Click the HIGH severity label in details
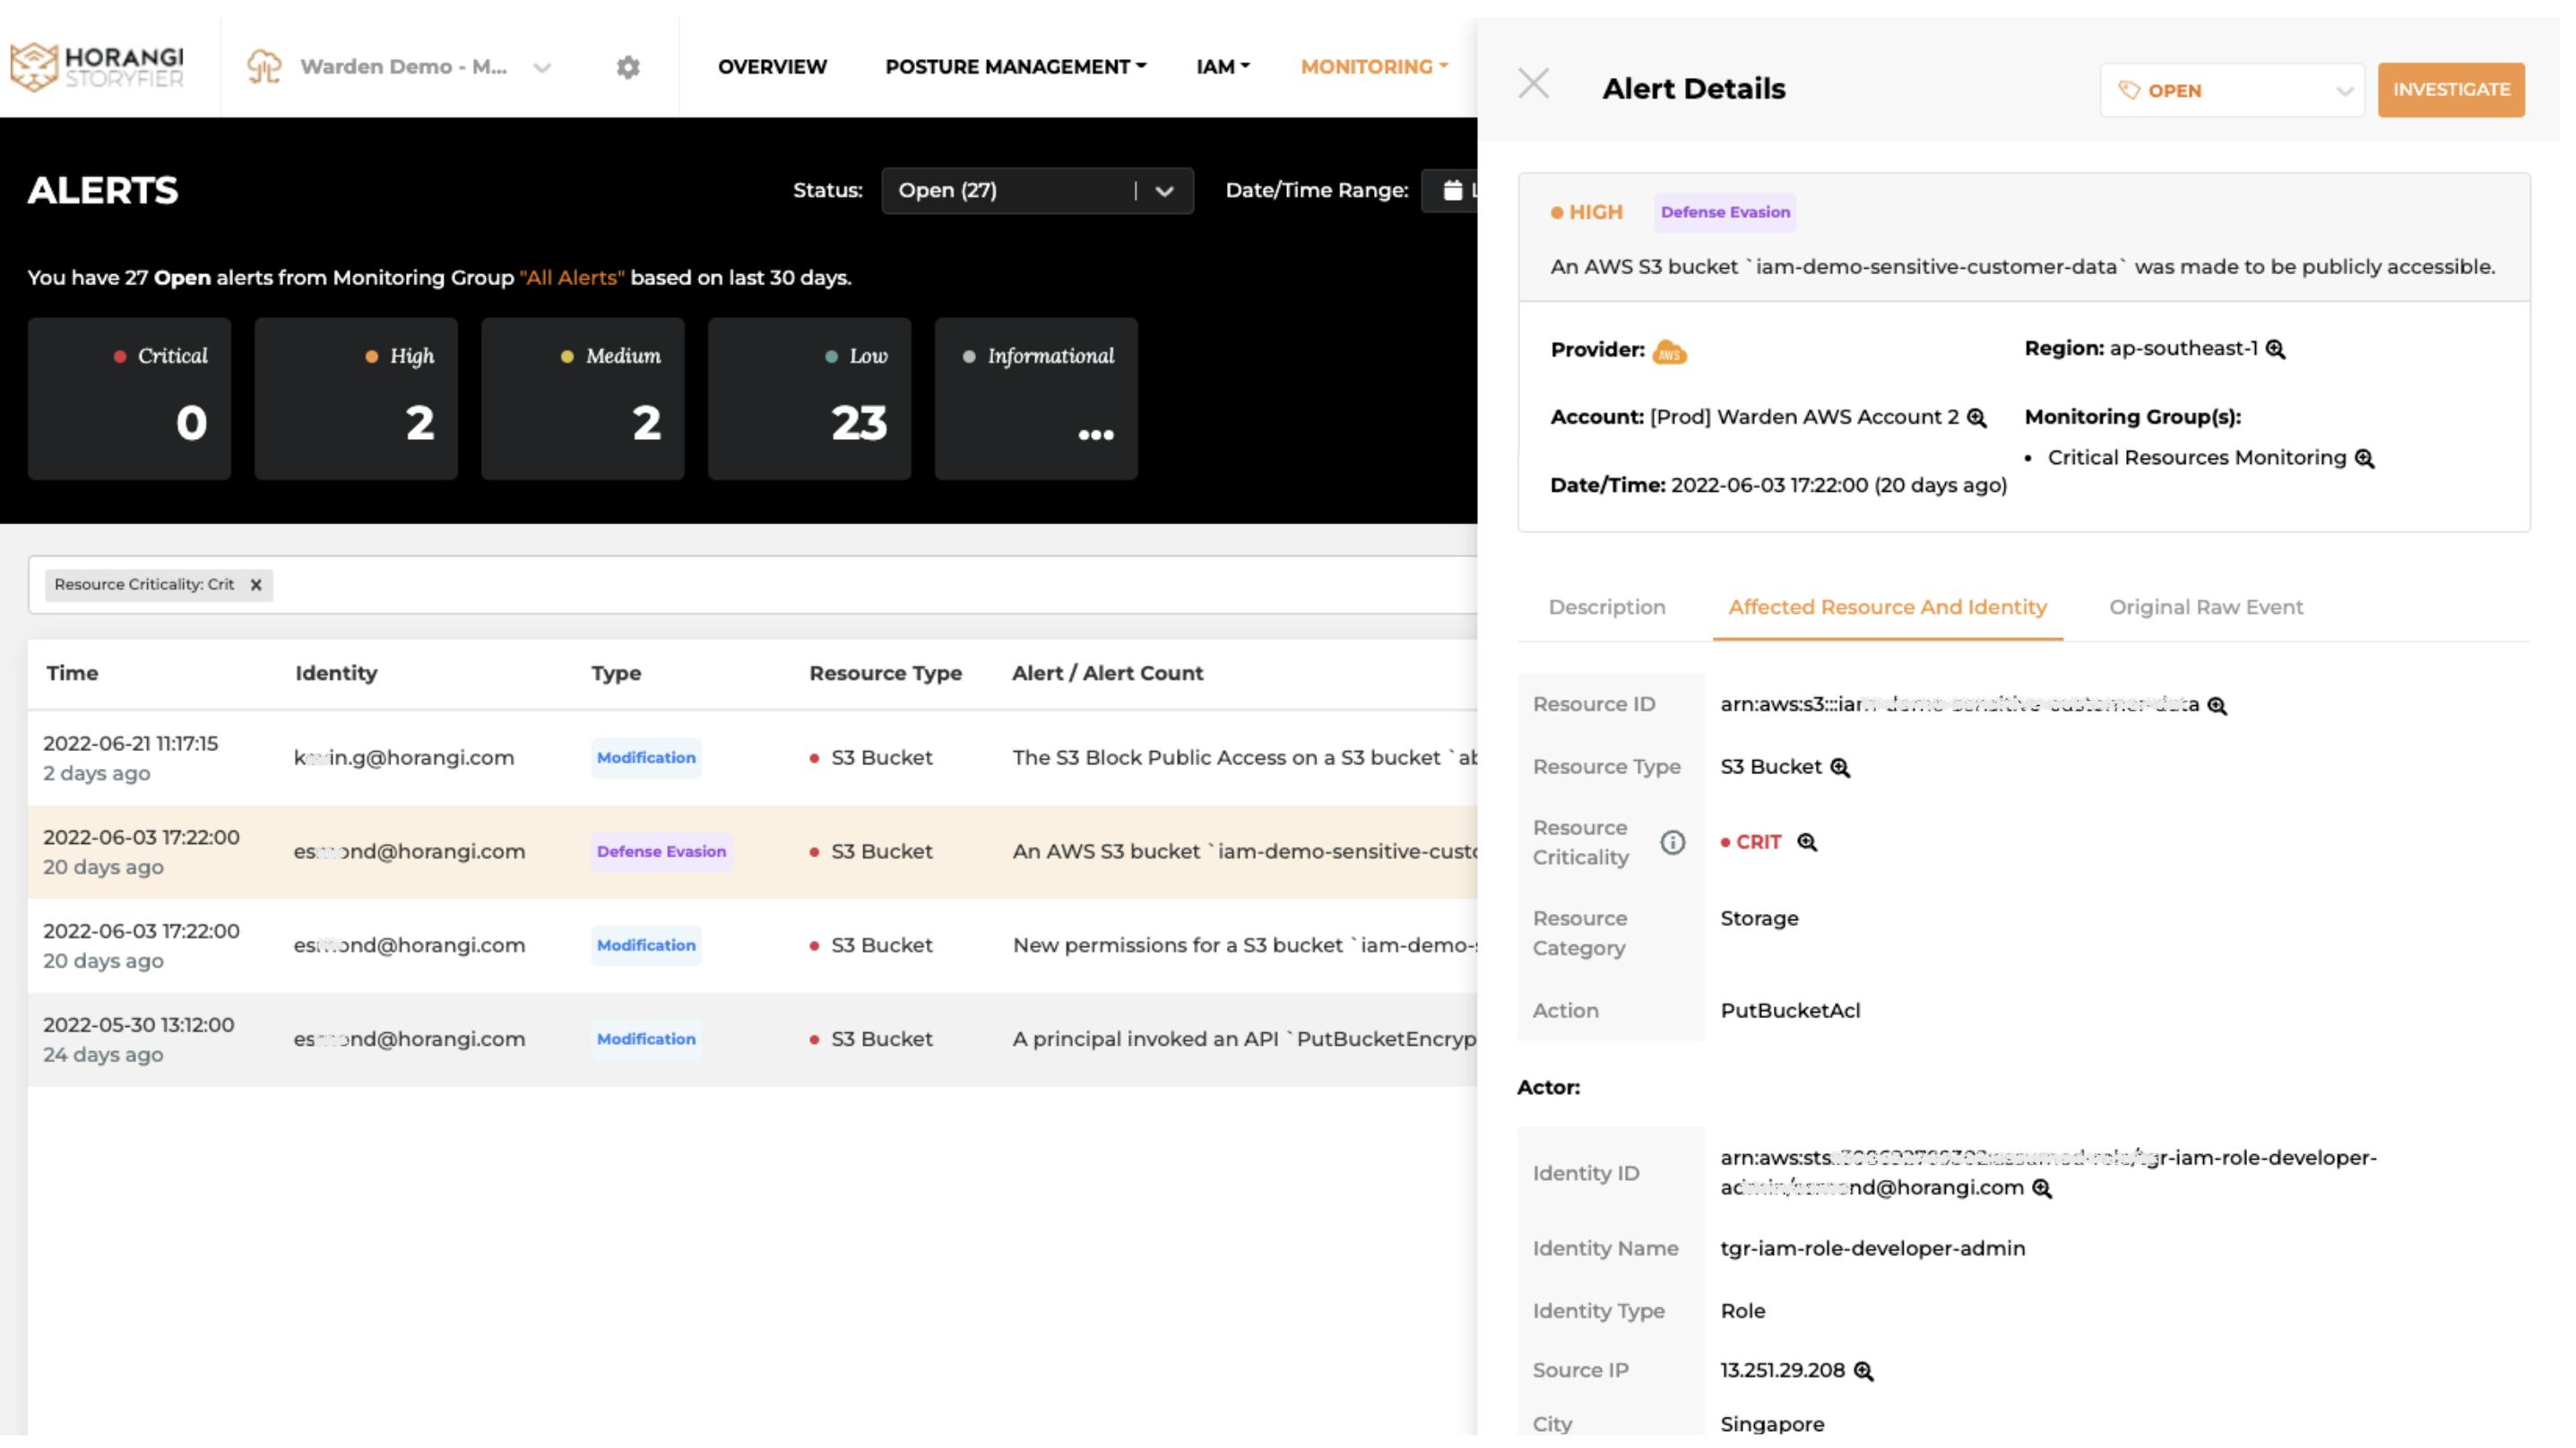 click(1586, 212)
